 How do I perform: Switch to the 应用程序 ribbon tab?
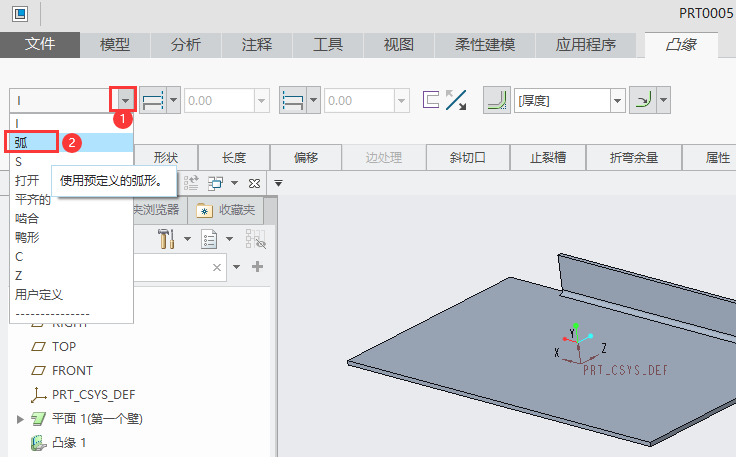[x=585, y=45]
